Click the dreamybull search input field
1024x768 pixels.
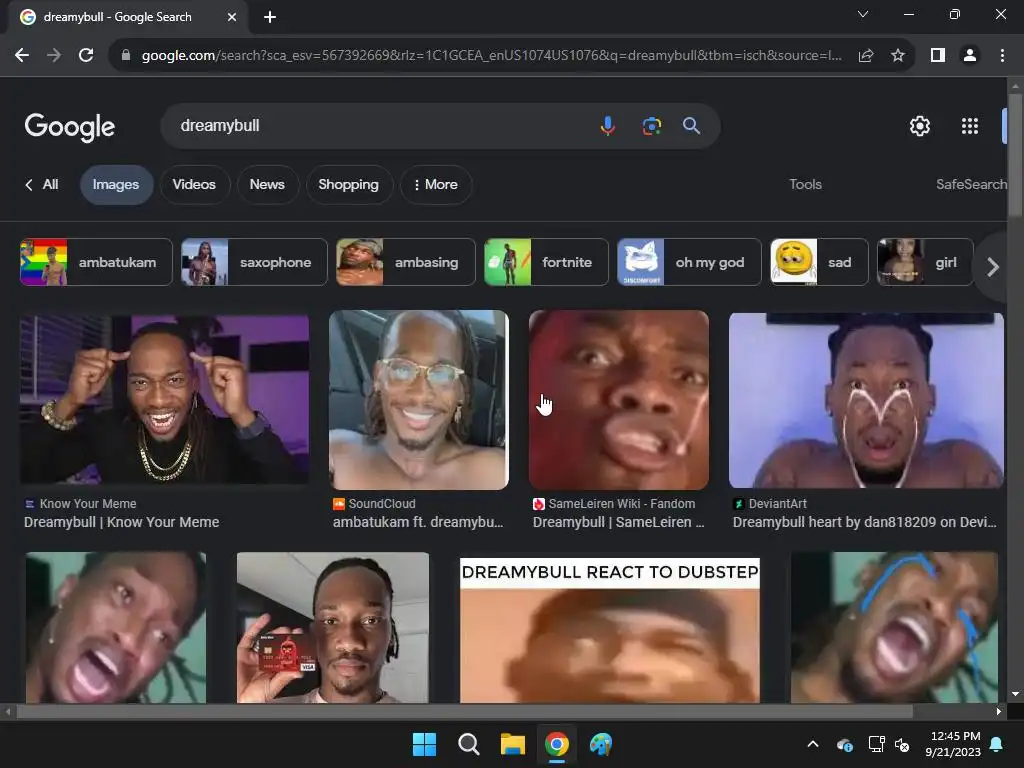[385, 125]
